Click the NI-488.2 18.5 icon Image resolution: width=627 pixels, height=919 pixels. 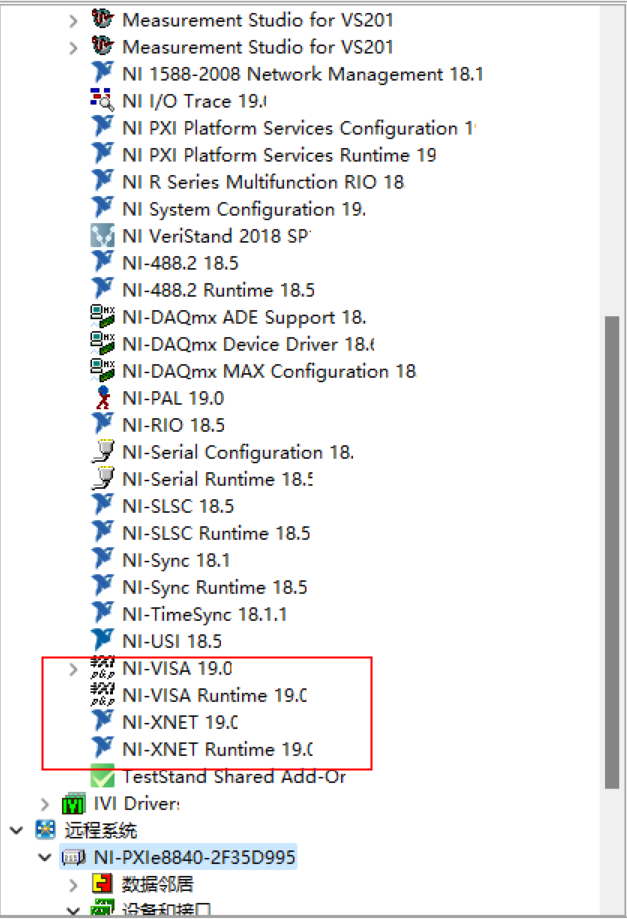click(x=103, y=262)
